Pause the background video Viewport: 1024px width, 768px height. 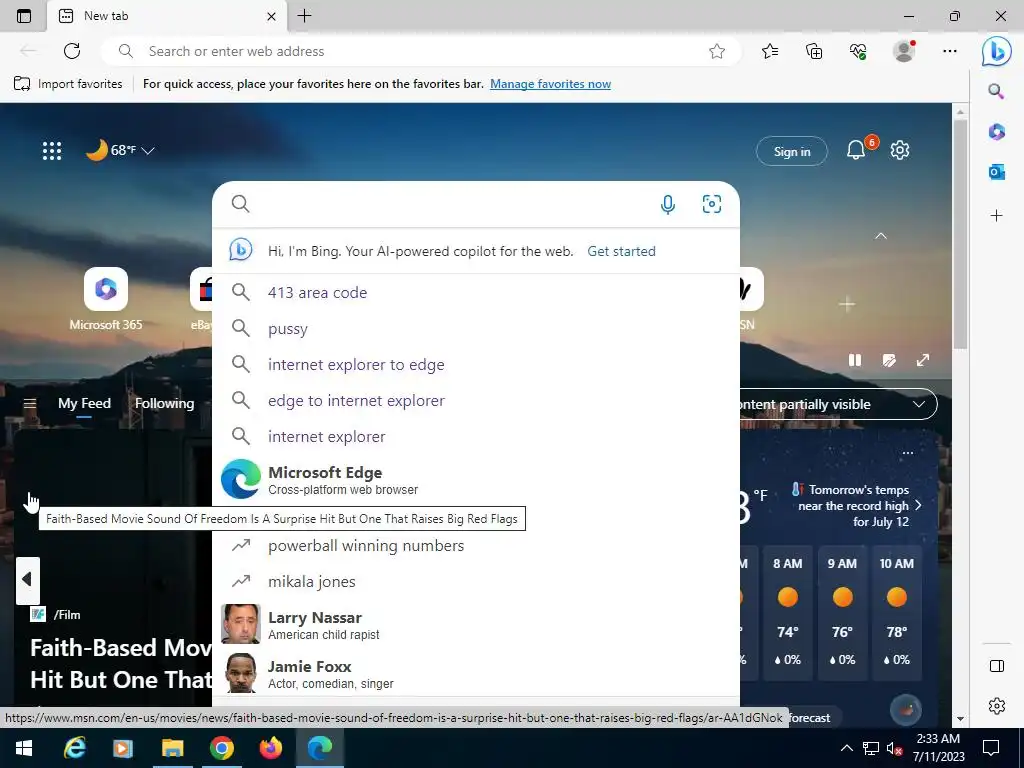pos(855,360)
